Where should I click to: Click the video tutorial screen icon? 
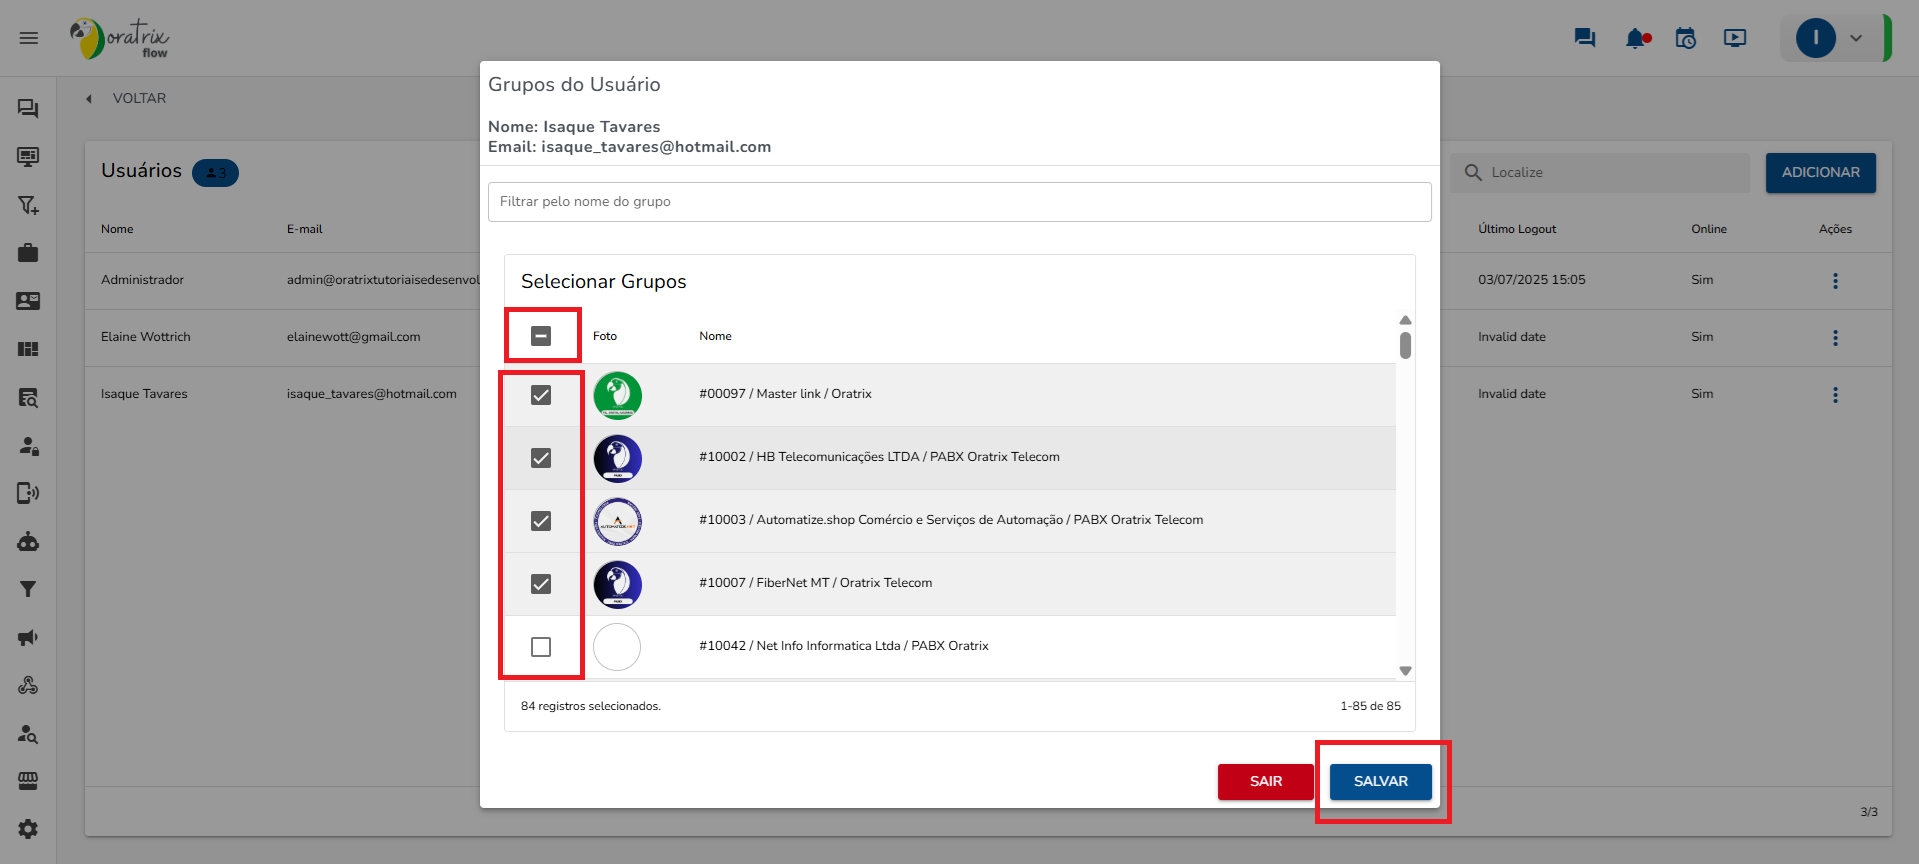pos(1735,38)
